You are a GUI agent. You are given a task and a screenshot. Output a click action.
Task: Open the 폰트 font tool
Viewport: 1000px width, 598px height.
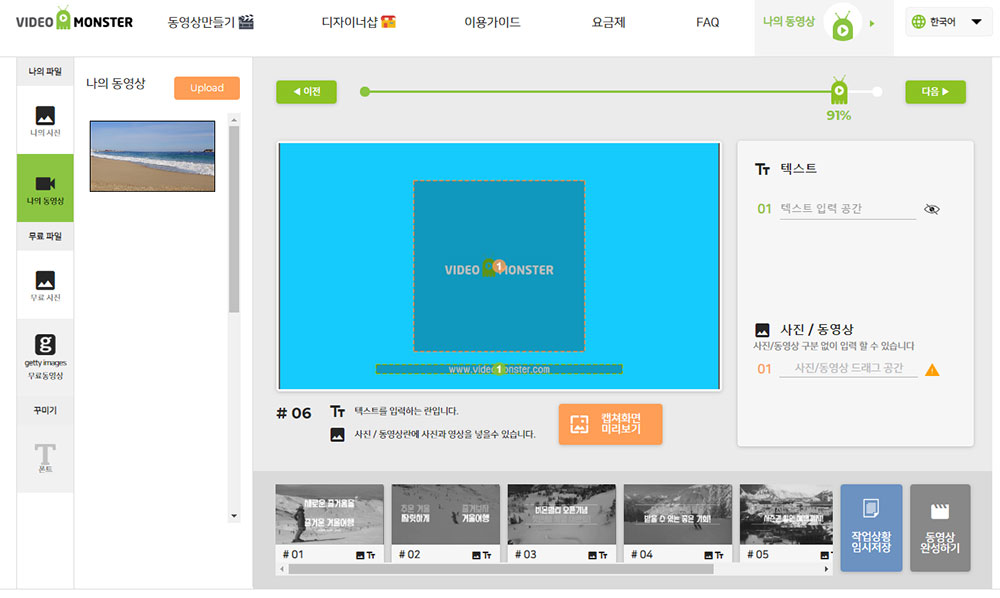(x=45, y=458)
